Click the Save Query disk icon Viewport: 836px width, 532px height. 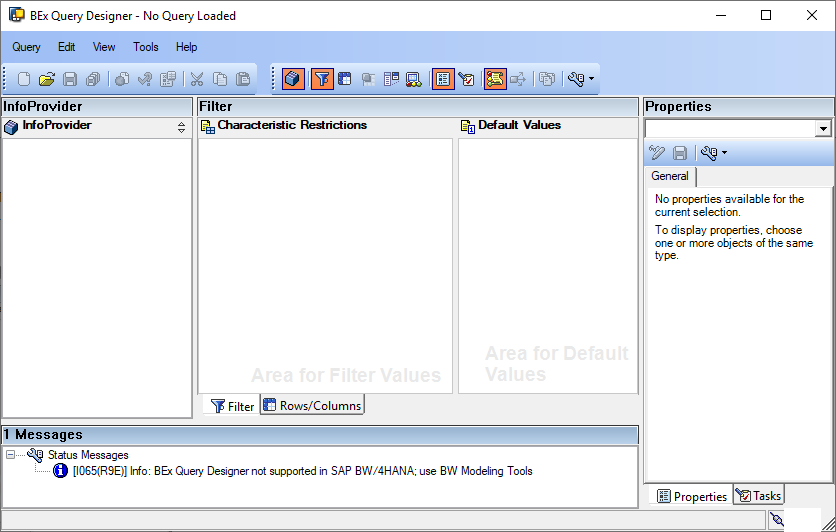click(70, 79)
